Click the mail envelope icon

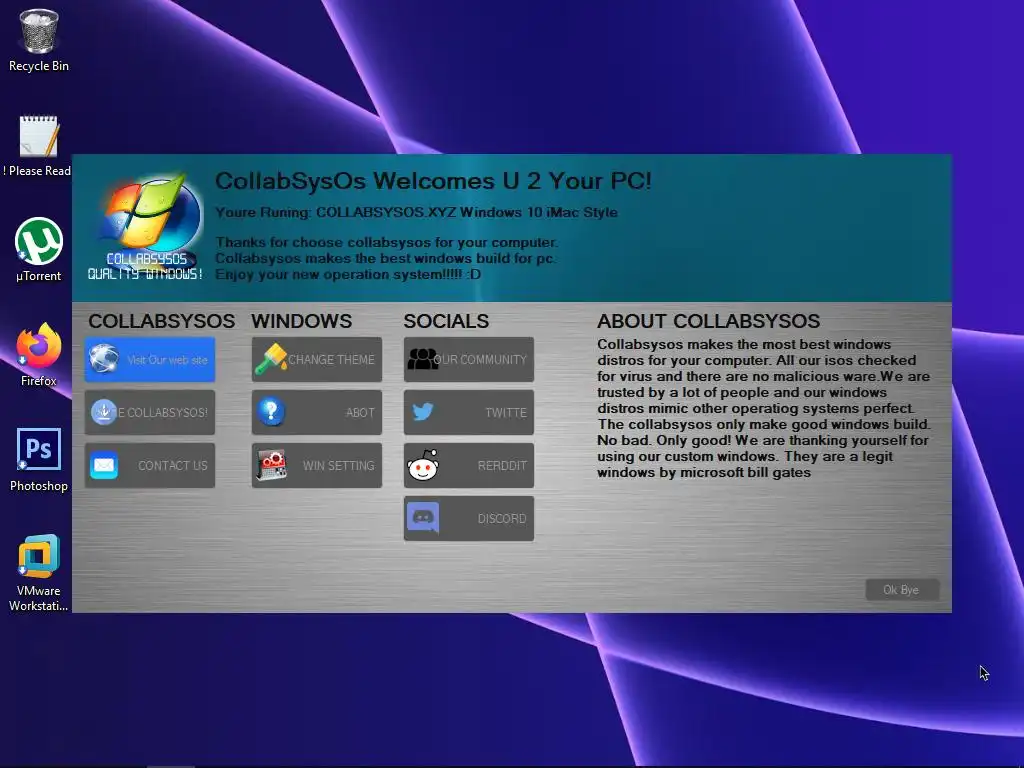104,465
